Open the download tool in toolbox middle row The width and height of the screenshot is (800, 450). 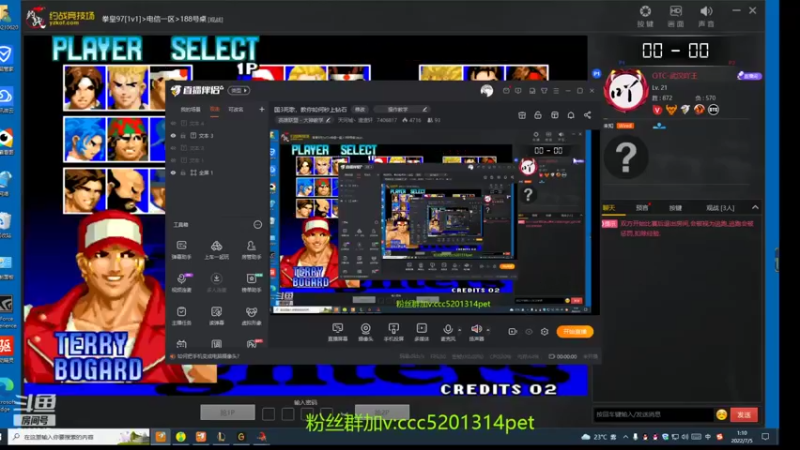(216, 283)
